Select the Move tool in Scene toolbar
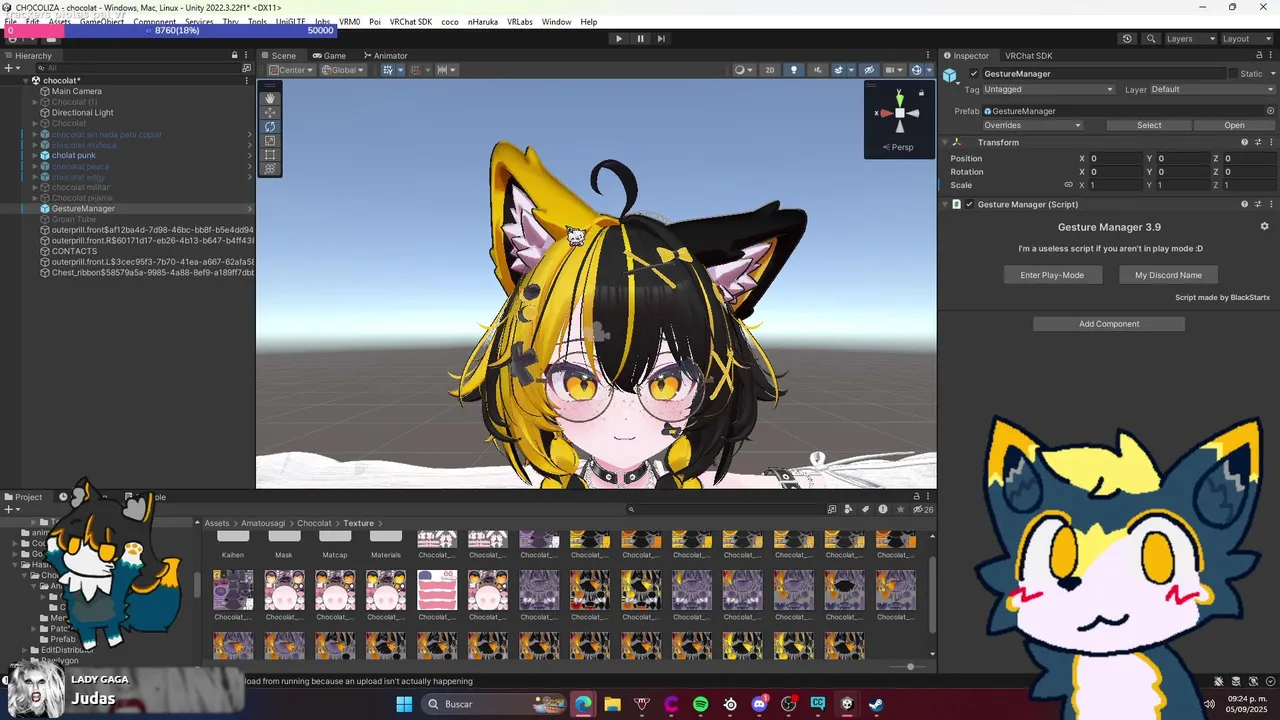1280x720 pixels. coord(270,113)
